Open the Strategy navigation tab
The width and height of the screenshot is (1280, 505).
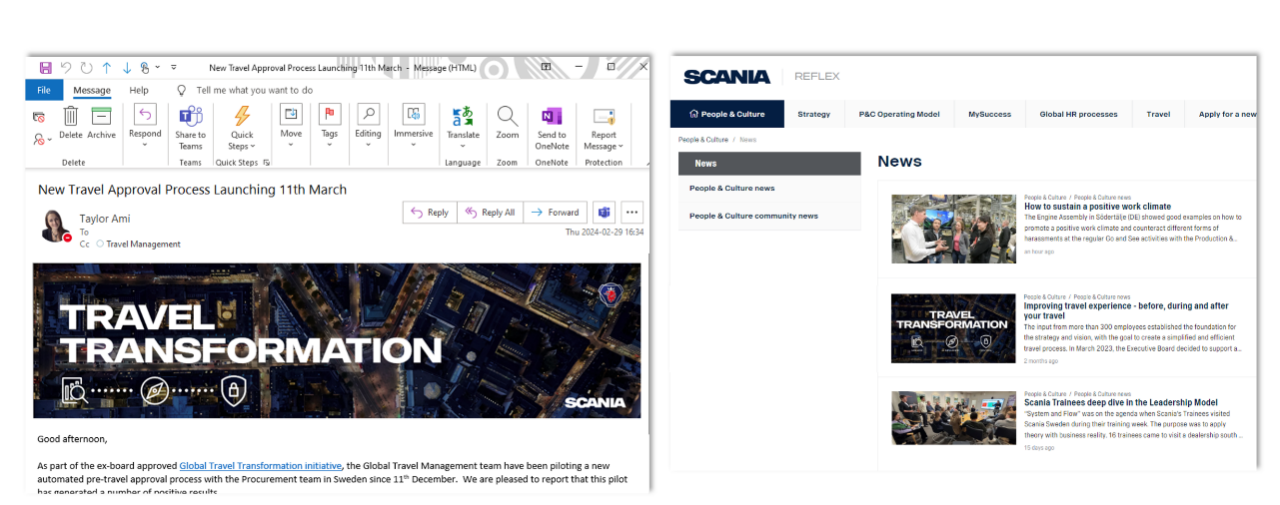click(814, 114)
